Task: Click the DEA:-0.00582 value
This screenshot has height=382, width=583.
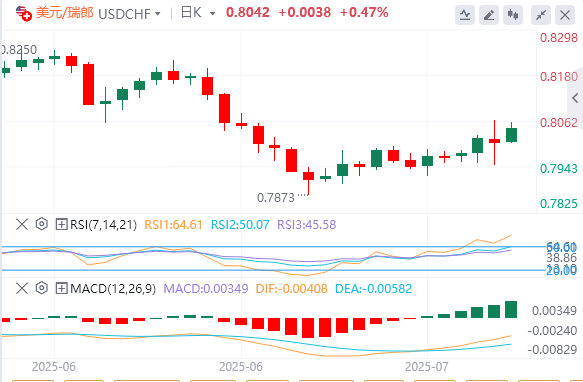Action: click(x=374, y=289)
